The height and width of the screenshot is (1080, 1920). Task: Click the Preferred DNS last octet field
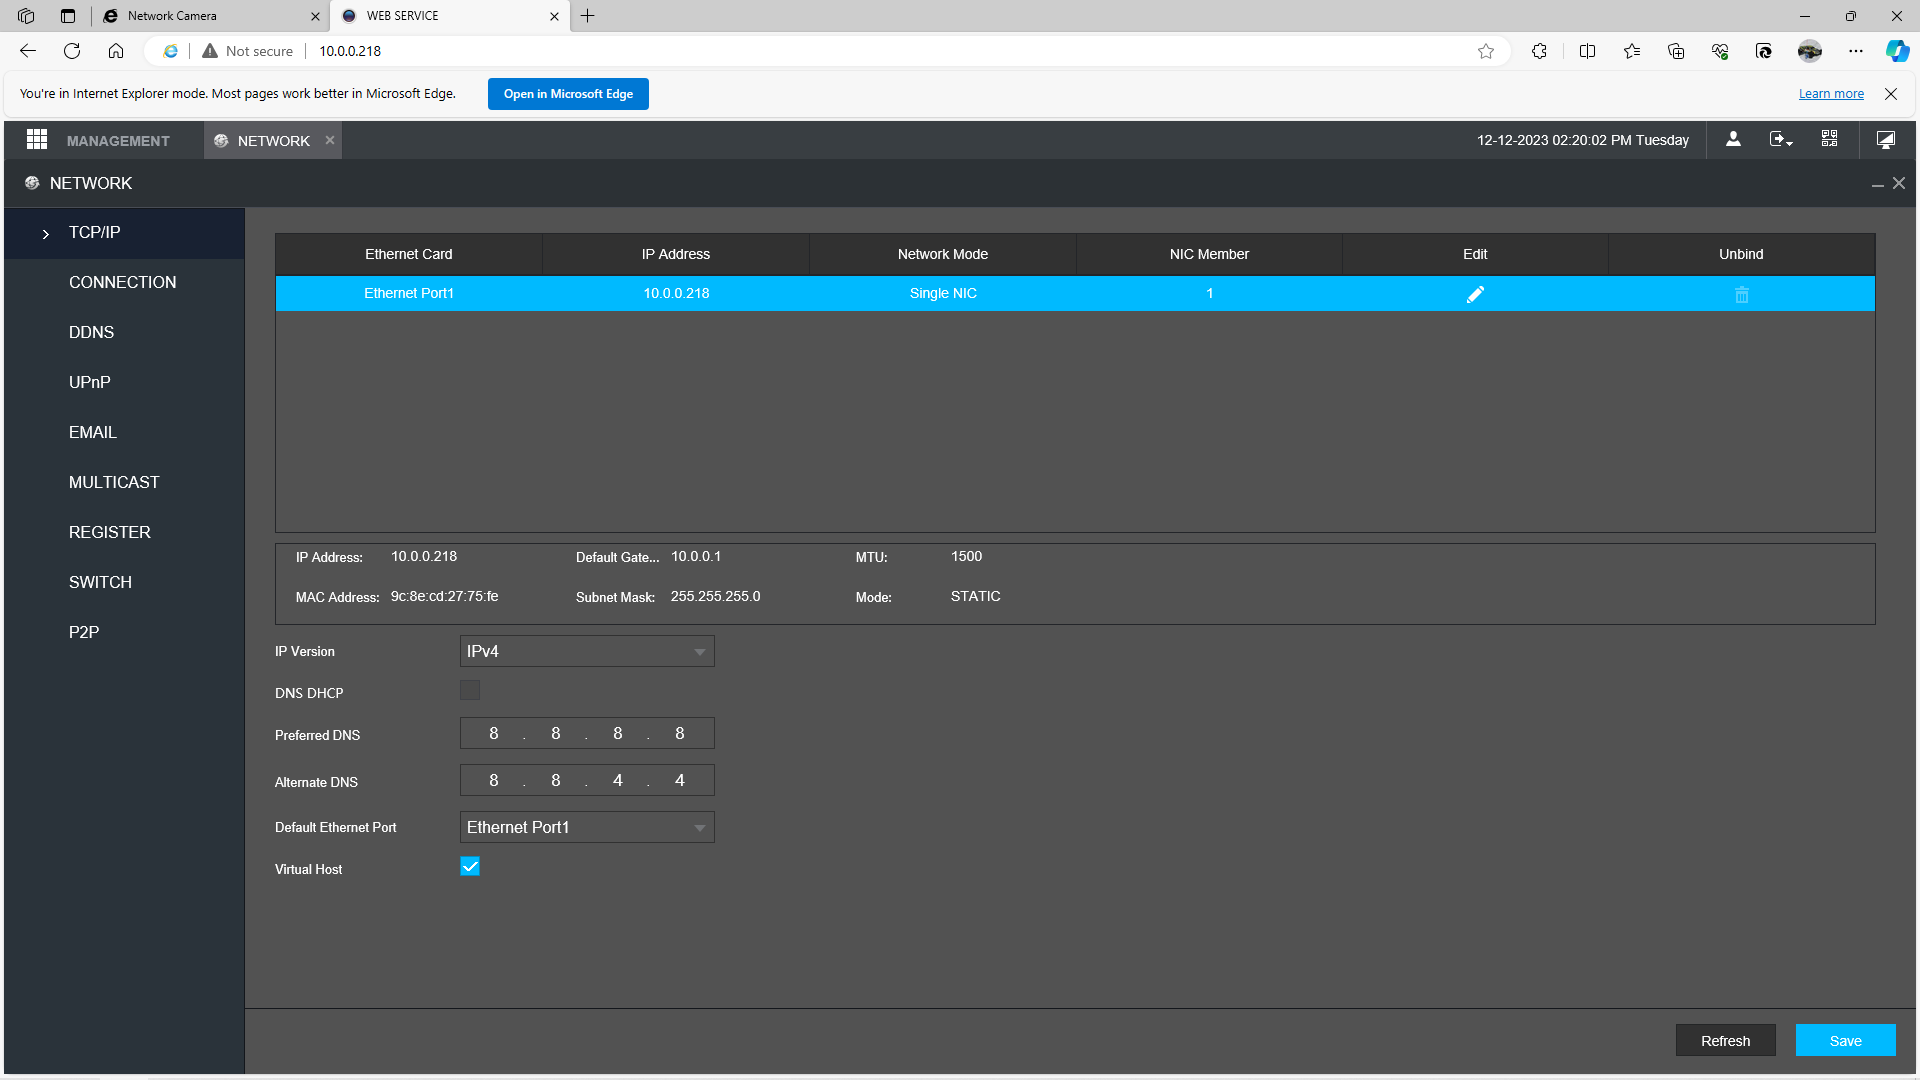point(680,733)
